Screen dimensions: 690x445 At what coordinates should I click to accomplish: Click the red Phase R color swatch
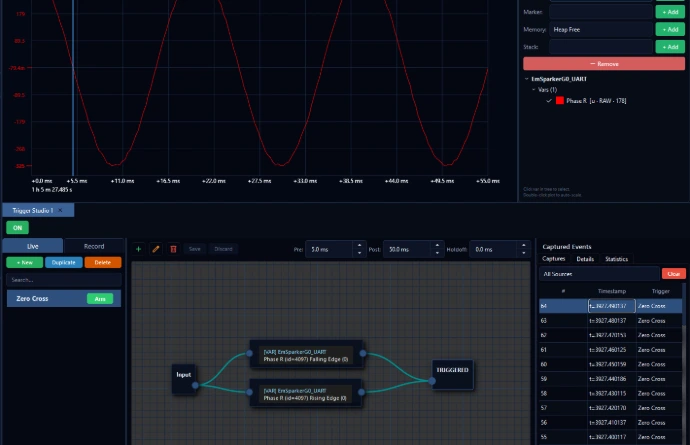pos(560,101)
